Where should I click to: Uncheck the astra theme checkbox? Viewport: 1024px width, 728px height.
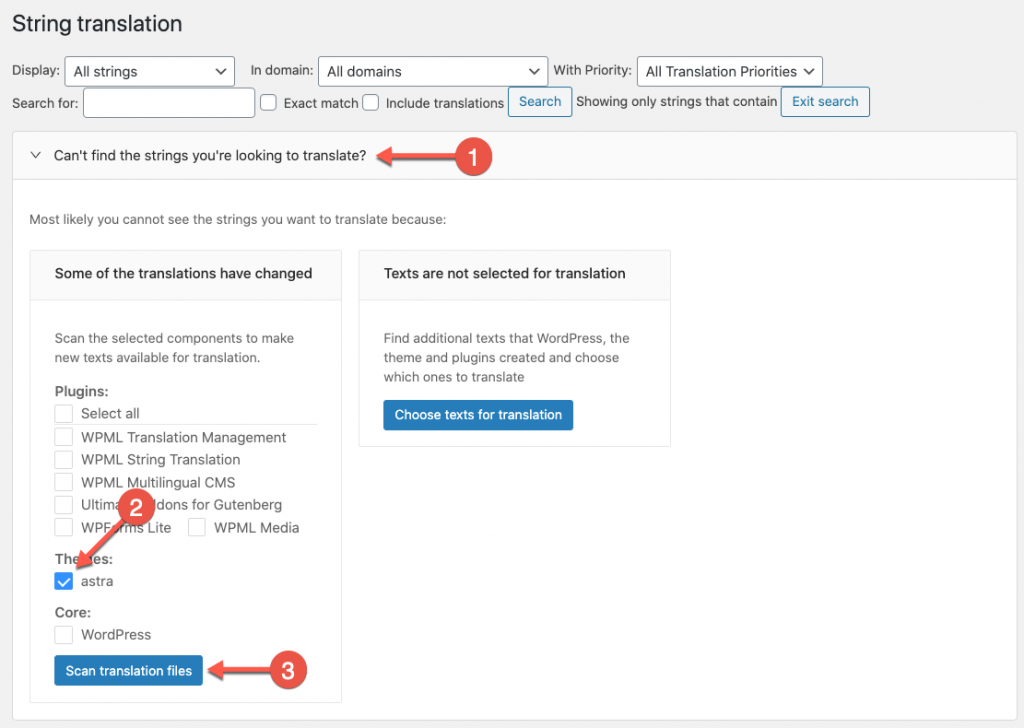[63, 581]
